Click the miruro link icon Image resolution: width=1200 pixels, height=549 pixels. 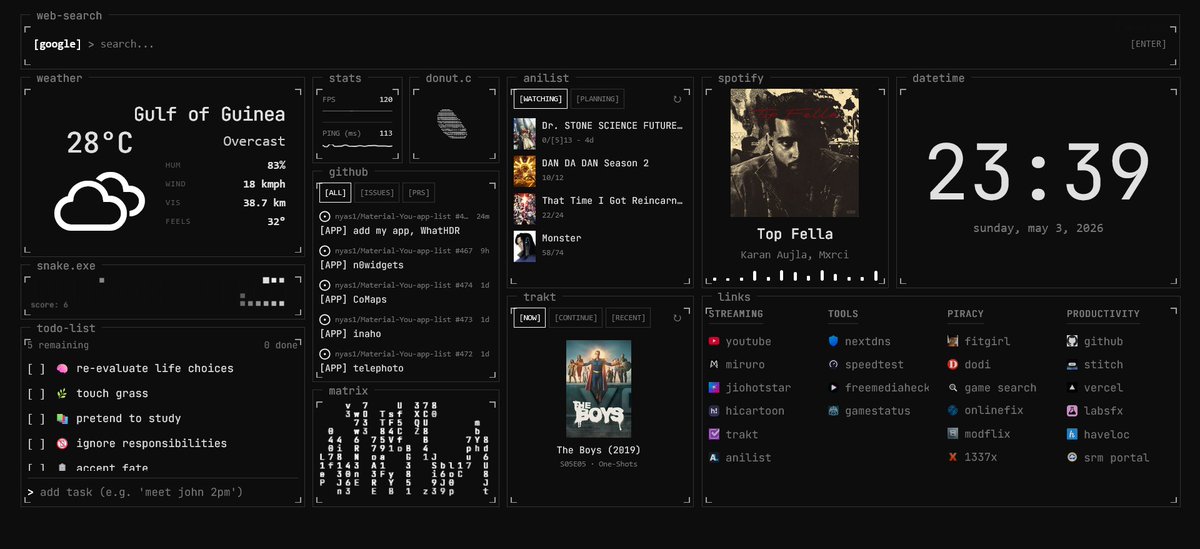point(714,365)
